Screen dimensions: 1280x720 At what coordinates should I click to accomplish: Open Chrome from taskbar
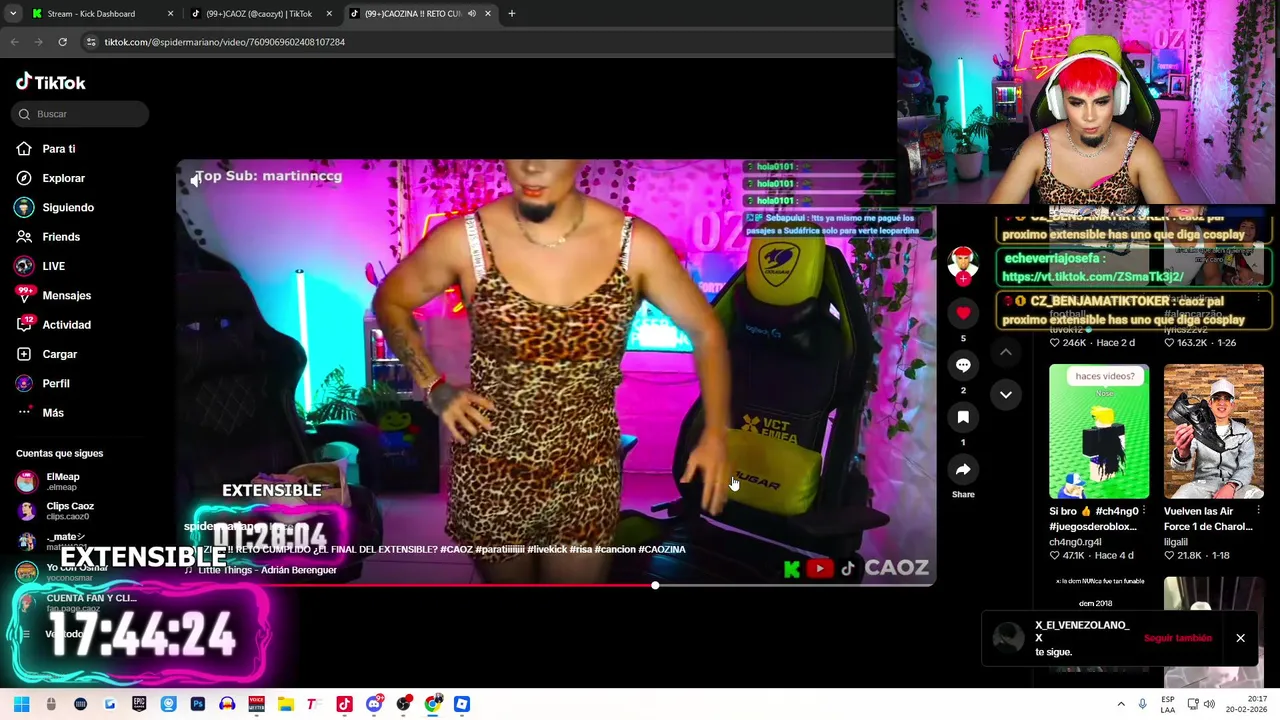[432, 704]
